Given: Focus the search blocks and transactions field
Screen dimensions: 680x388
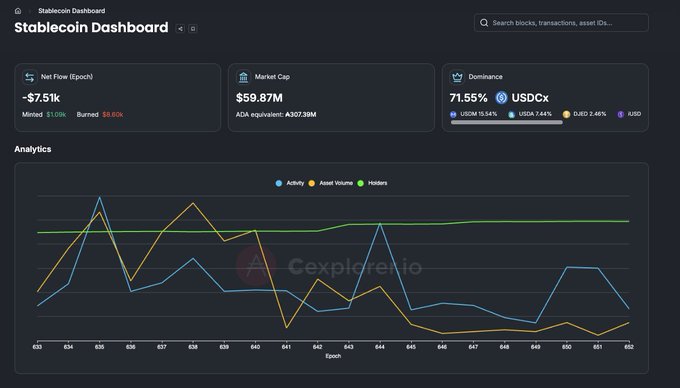Looking at the screenshot, I should (x=561, y=23).
